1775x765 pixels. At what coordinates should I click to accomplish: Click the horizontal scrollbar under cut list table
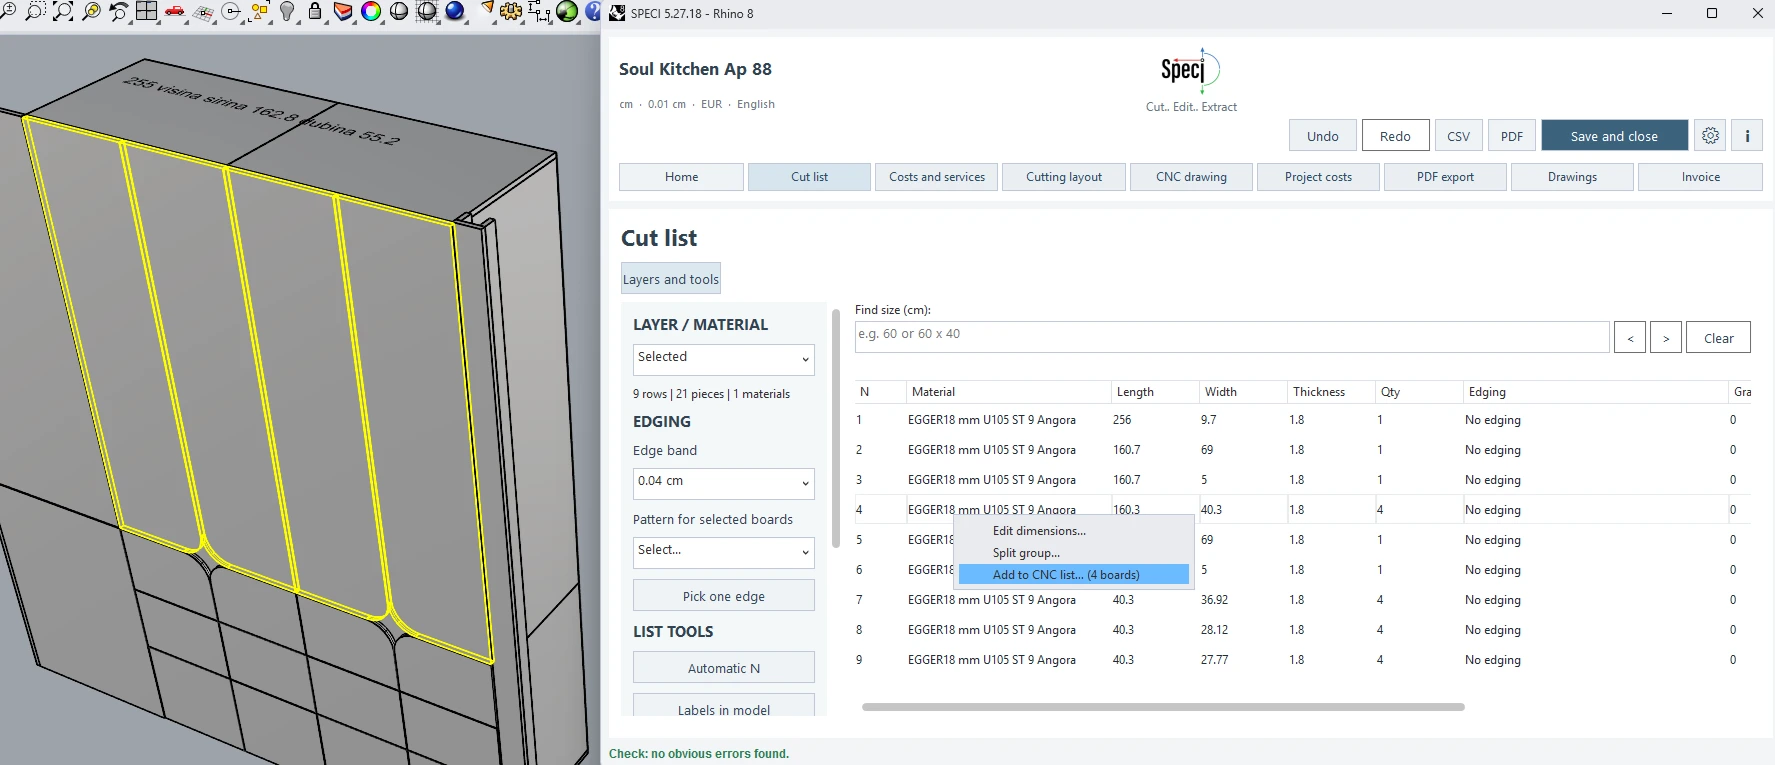[x=1163, y=707]
